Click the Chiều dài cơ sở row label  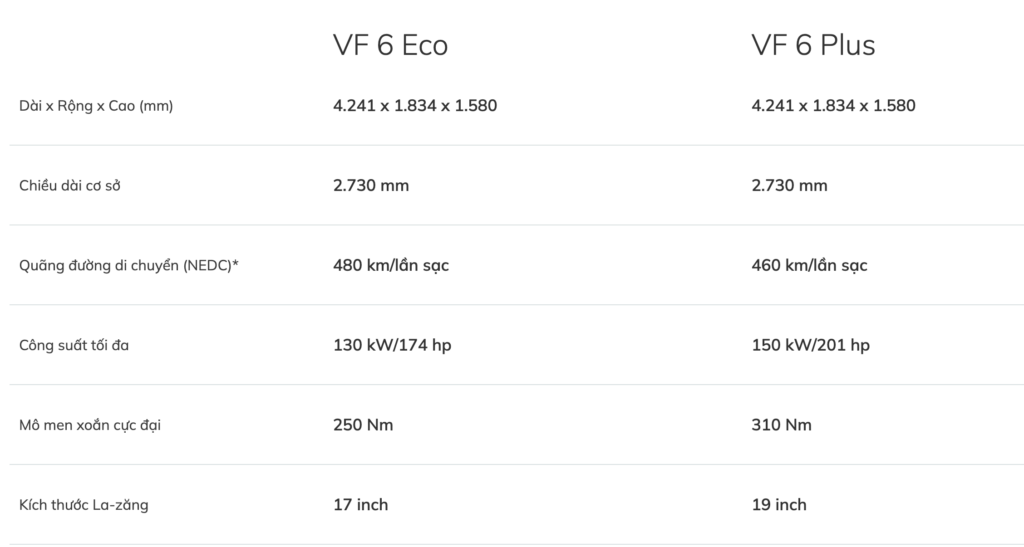(73, 186)
